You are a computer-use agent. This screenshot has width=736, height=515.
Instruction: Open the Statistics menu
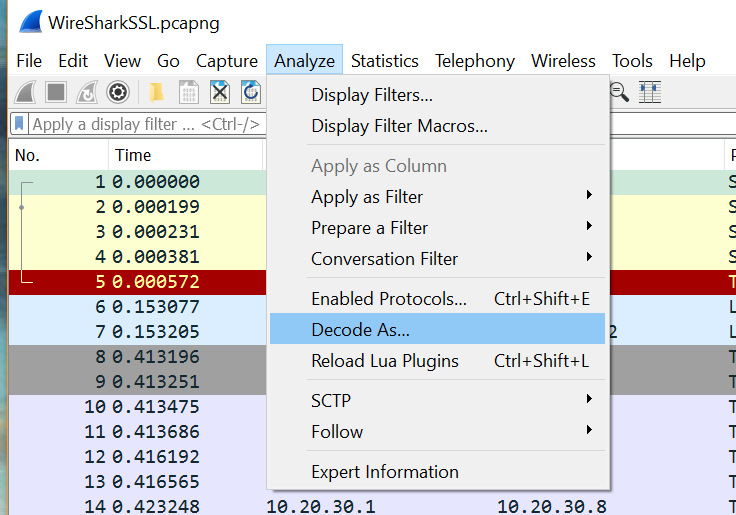384,61
